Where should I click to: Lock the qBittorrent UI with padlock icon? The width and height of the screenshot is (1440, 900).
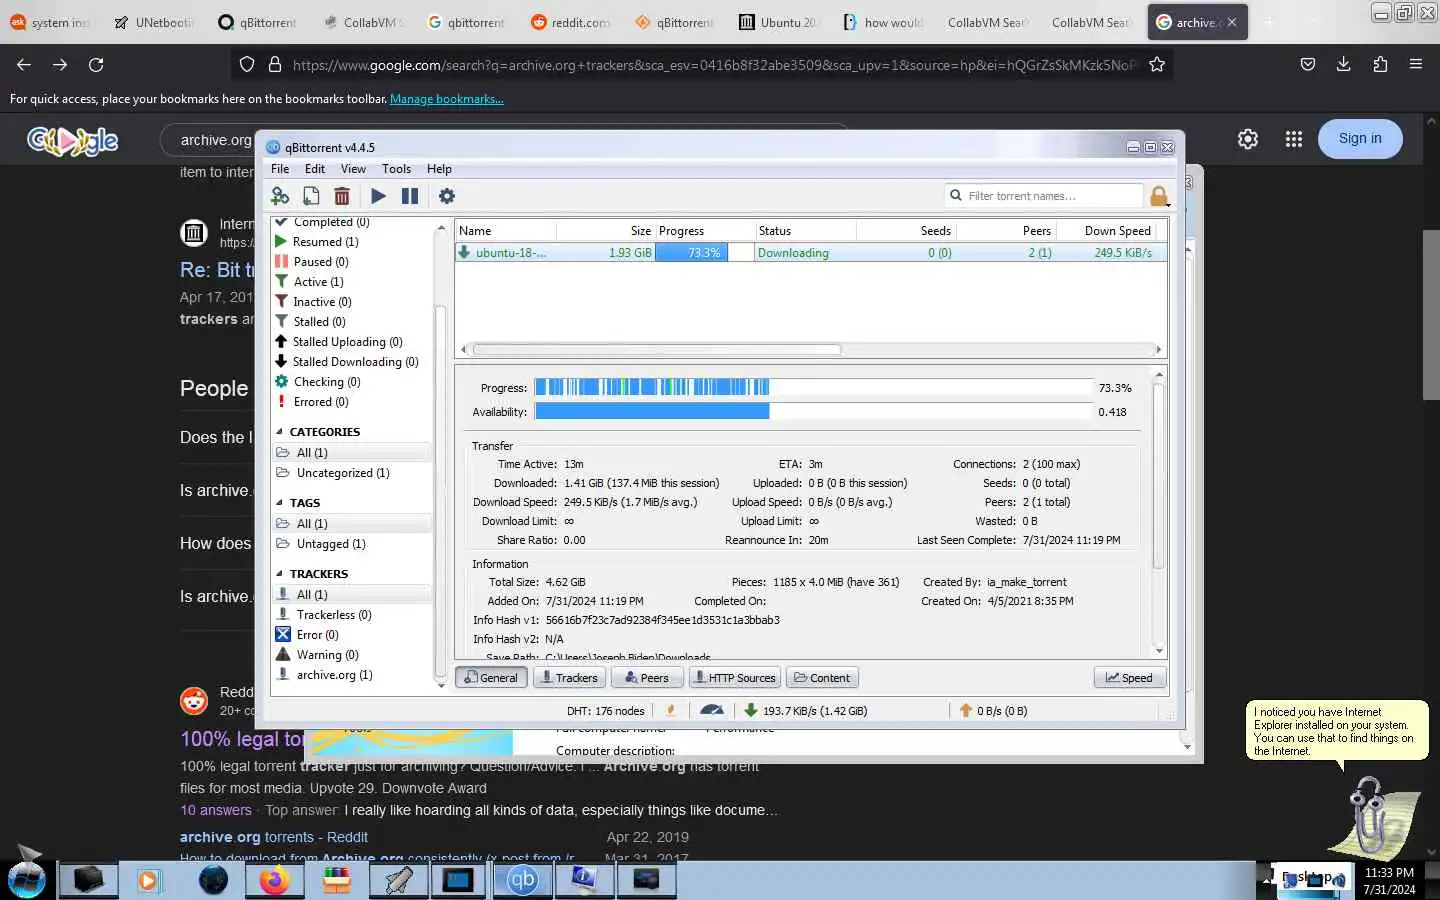(x=1159, y=196)
